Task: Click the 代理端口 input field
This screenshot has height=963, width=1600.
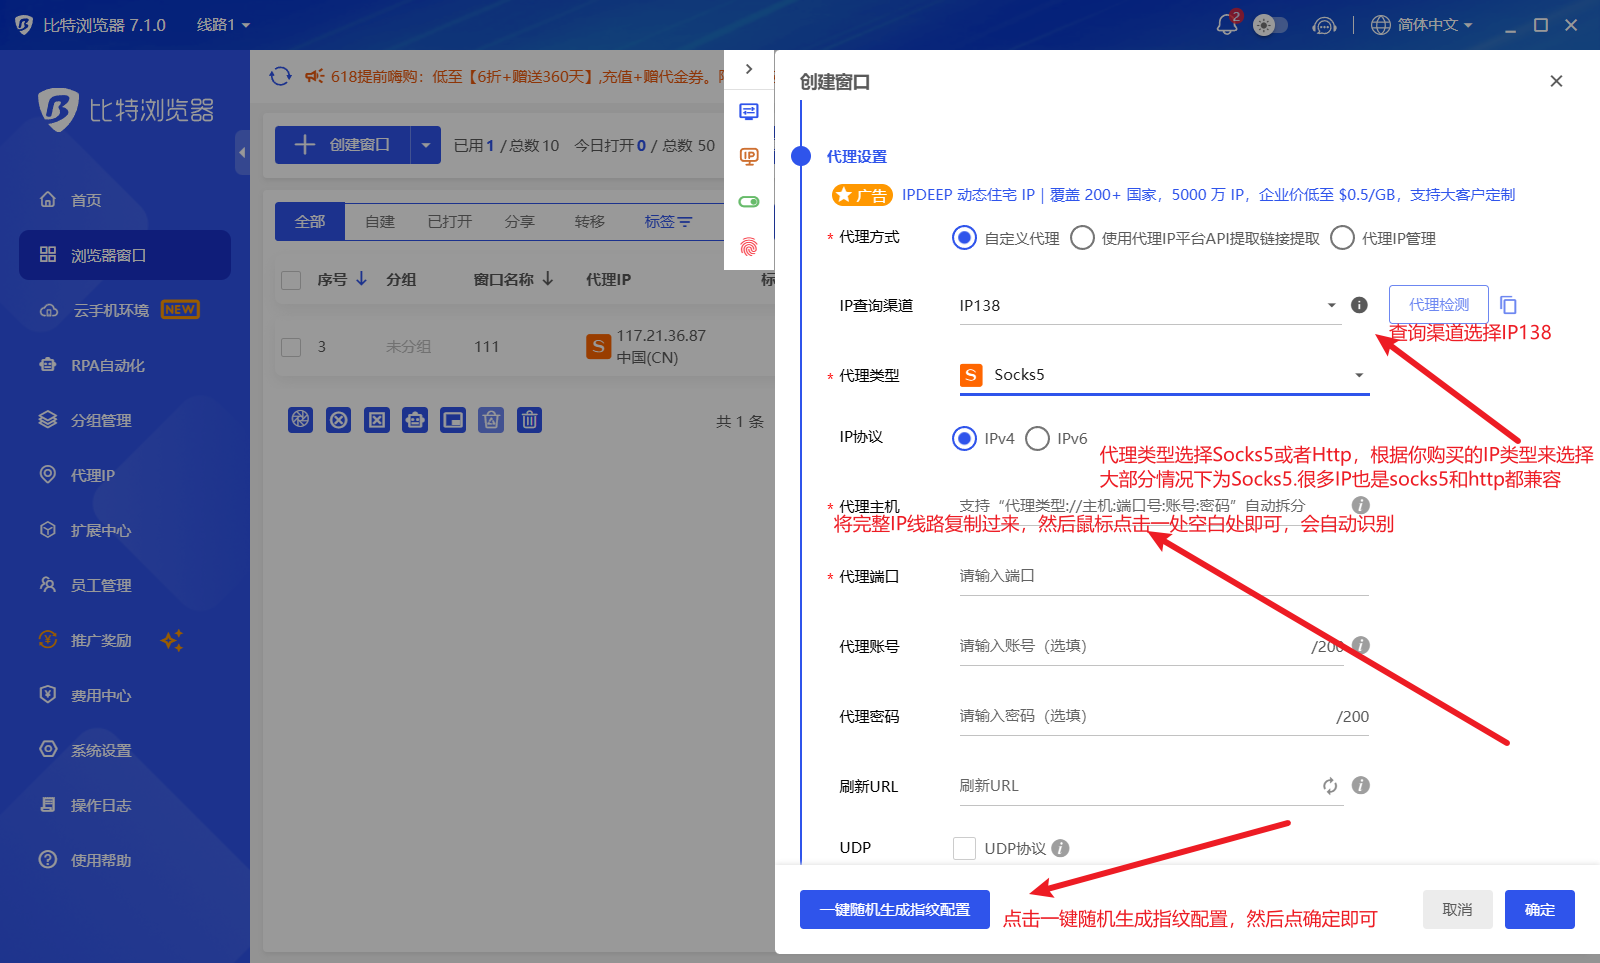Action: point(1164,576)
